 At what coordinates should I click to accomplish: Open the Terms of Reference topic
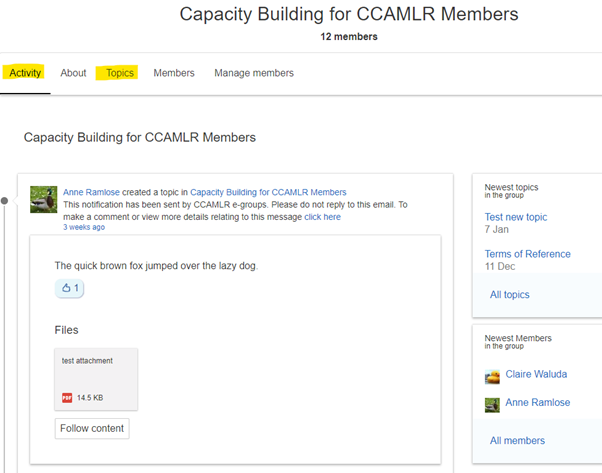(x=528, y=254)
